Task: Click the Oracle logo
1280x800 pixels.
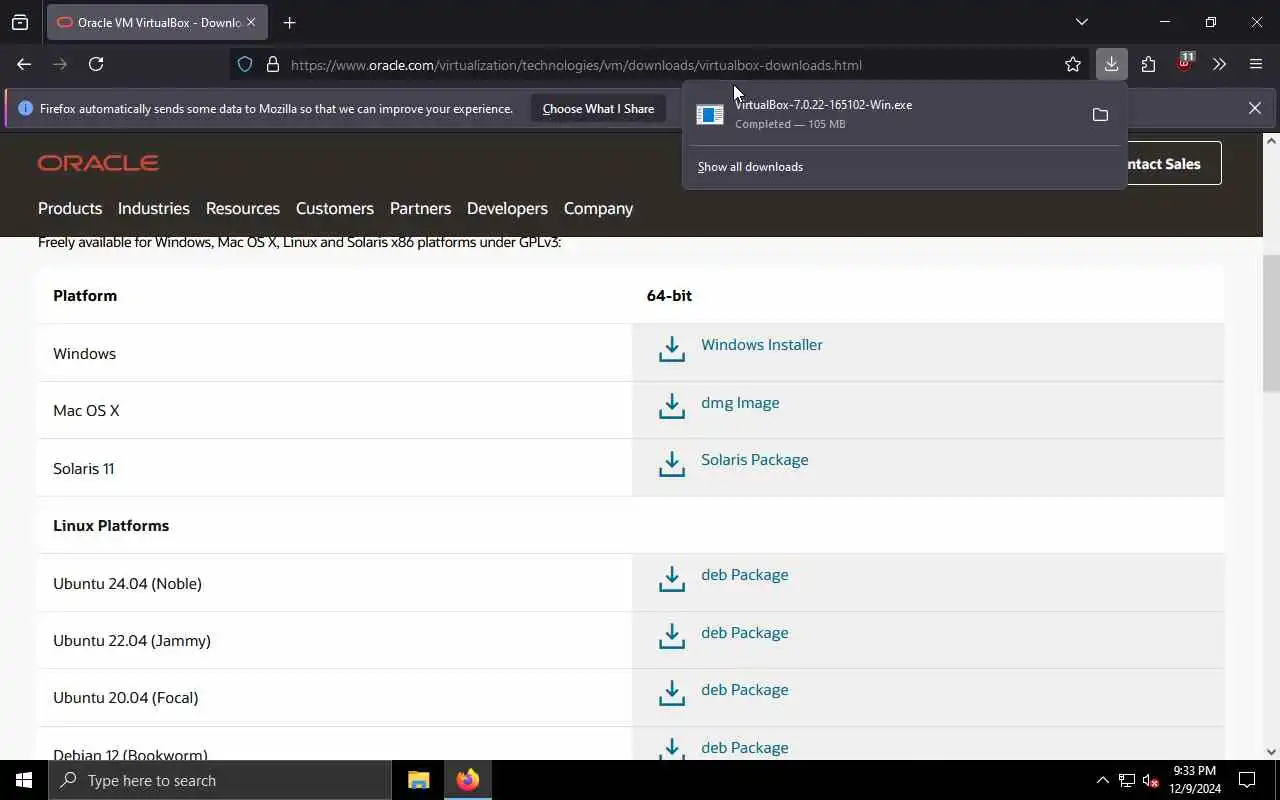Action: (98, 163)
